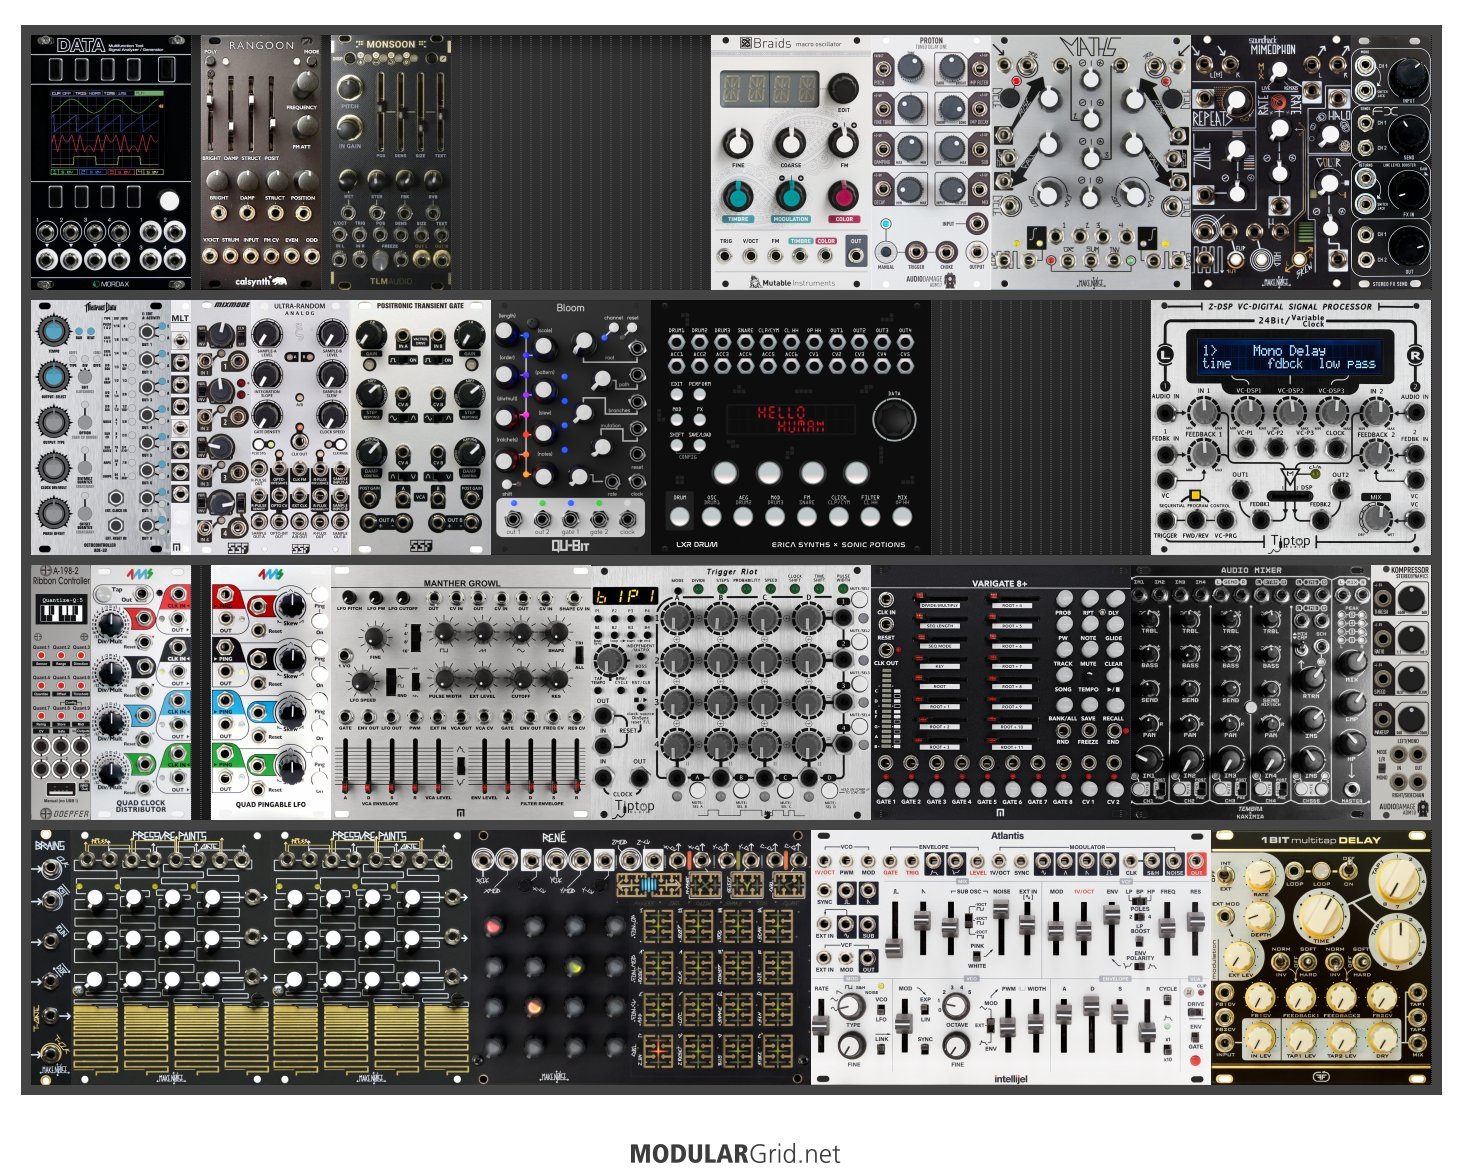1472x1175 pixels.
Task: Click the SUM output jack on Maths
Action: click(1091, 261)
